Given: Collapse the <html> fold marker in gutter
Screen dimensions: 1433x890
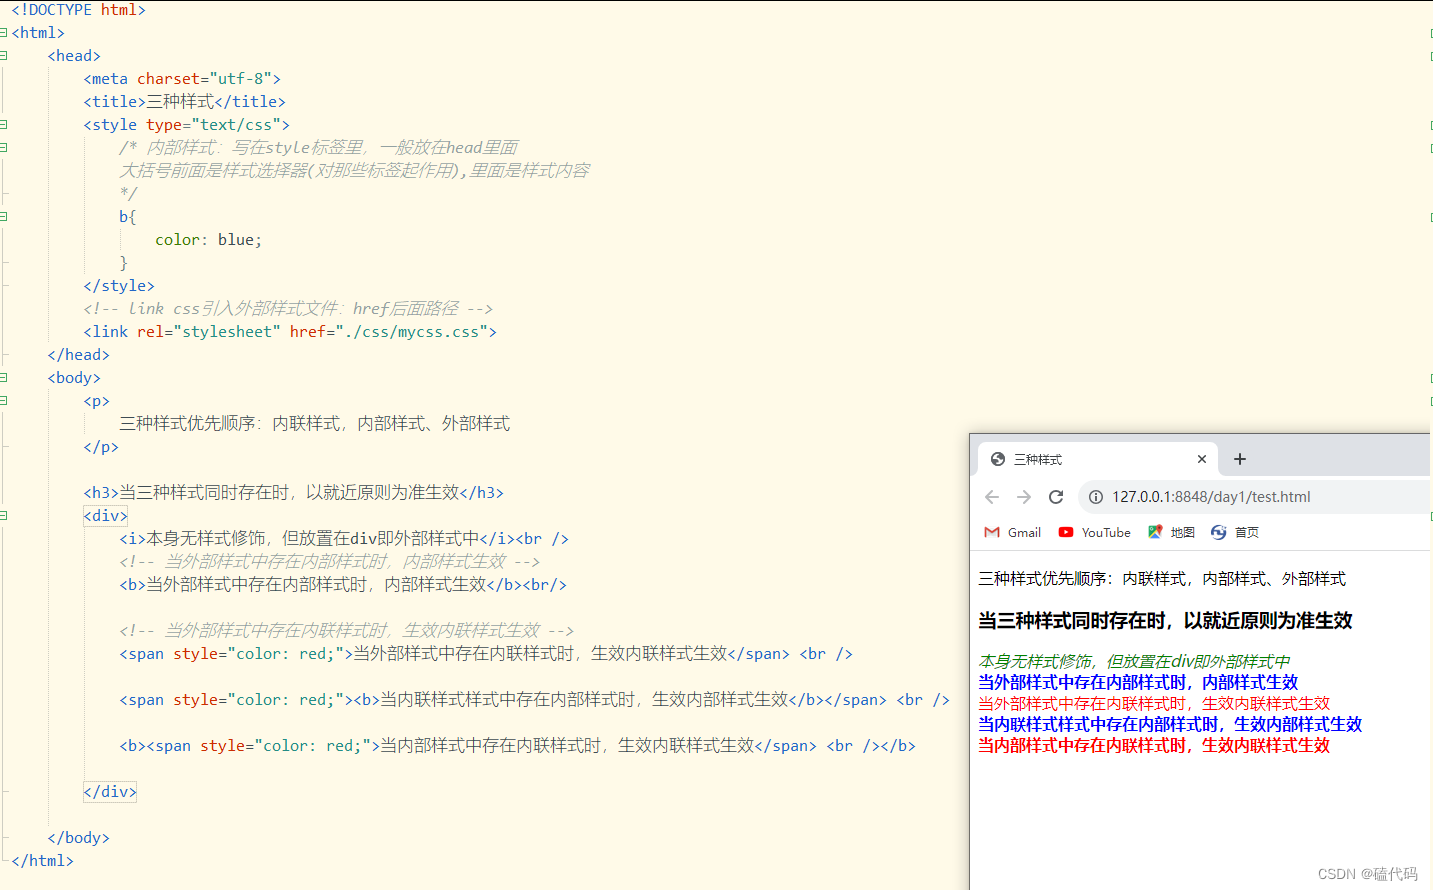Looking at the screenshot, I should 4,33.
